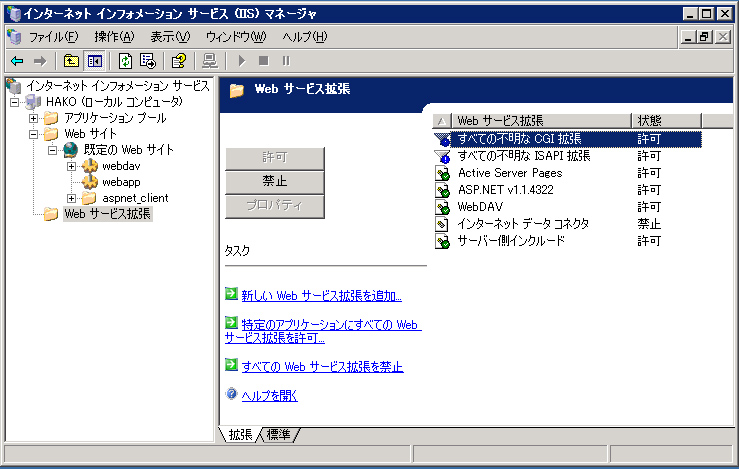This screenshot has width=739, height=469.
Task: Click the Forward arrow toolbar icon
Action: (40, 61)
